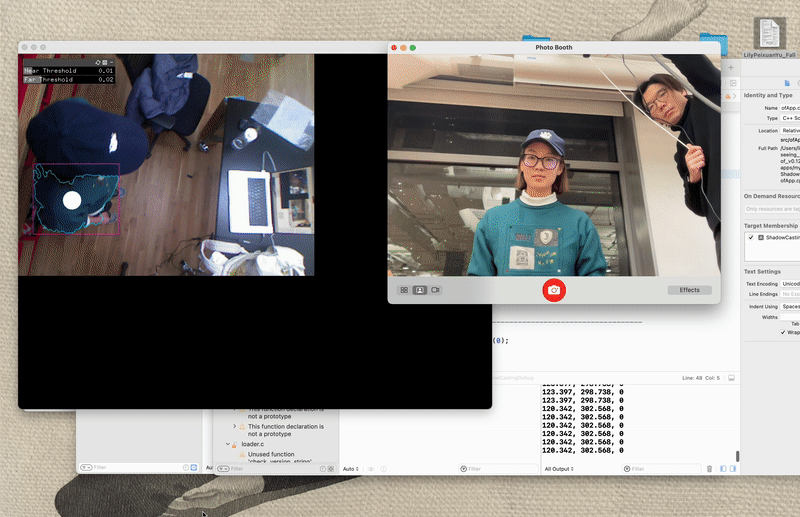The width and height of the screenshot is (800, 517).
Task: Click the load settings icon in the GUI panel
Action: 98,62
